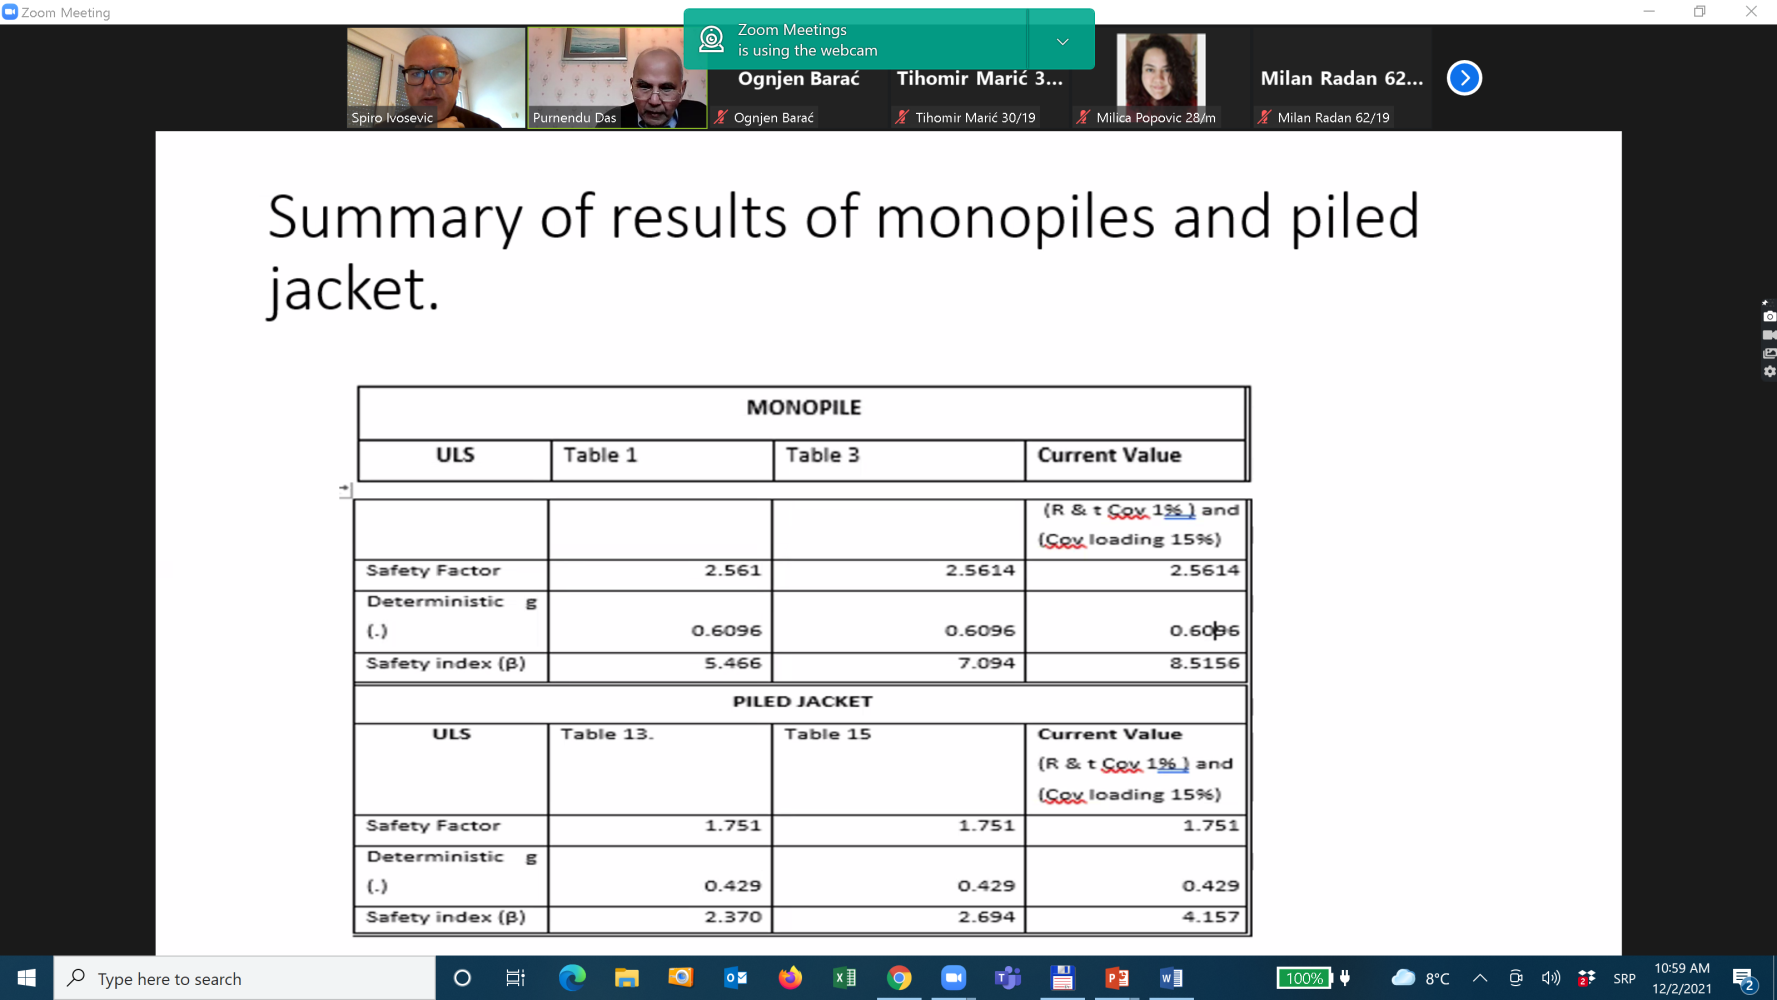The width and height of the screenshot is (1777, 1000).
Task: Open the SRP language selector
Action: [x=1624, y=978]
